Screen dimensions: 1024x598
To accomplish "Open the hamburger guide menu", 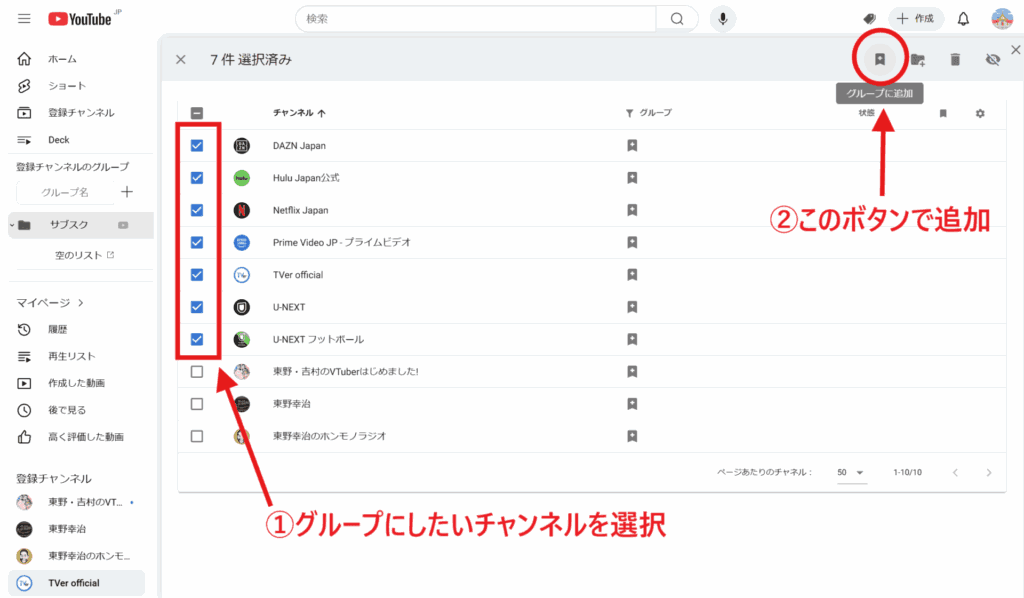I will 24,18.
